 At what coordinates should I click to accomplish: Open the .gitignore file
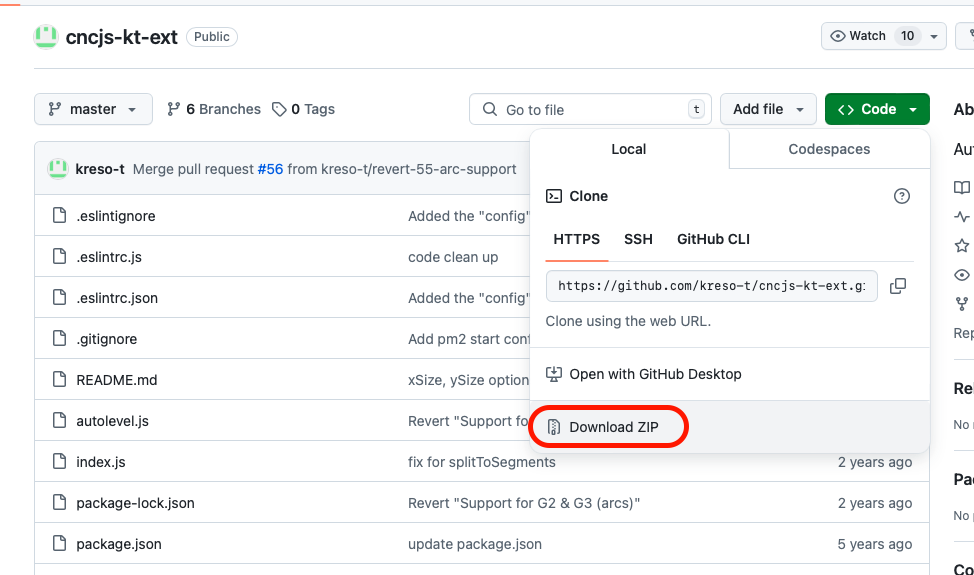coord(106,339)
